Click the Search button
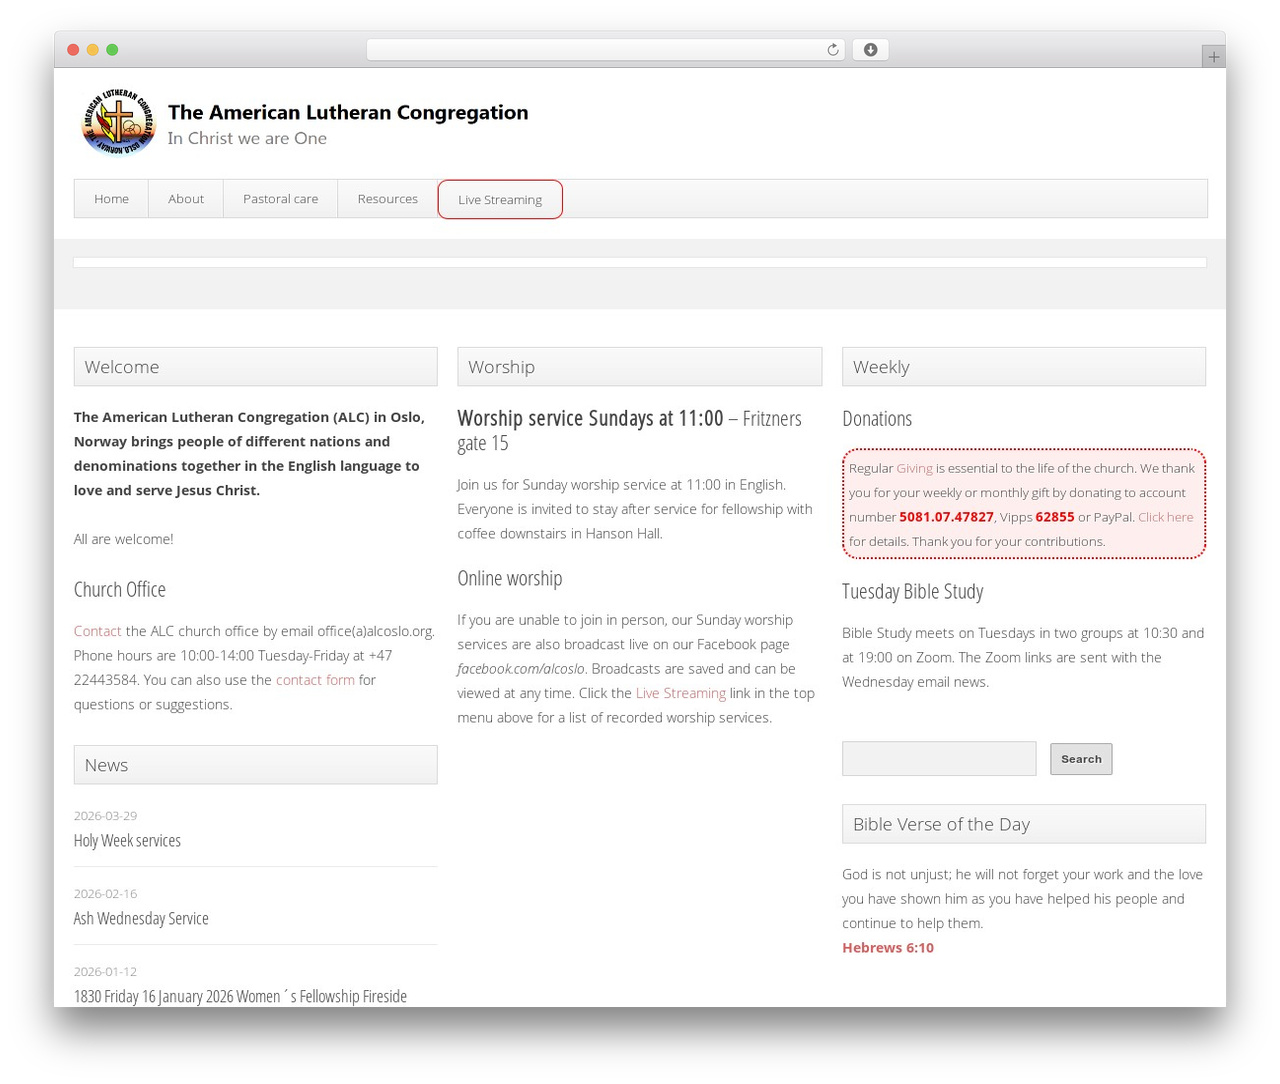This screenshot has height=1084, width=1280. click(1081, 759)
